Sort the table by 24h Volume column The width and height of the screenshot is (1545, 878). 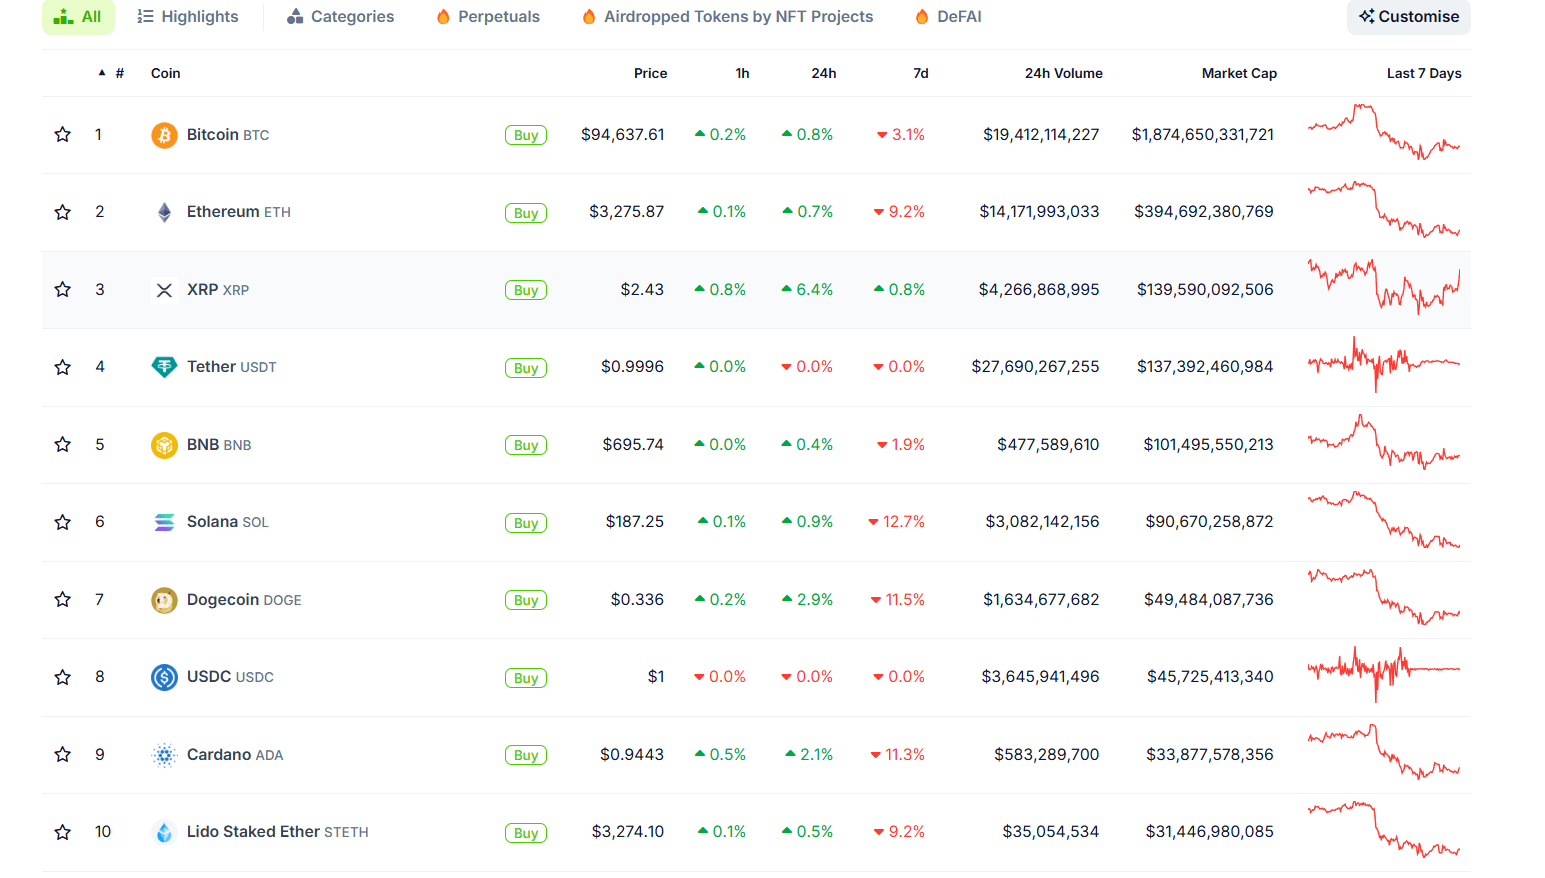click(1063, 72)
